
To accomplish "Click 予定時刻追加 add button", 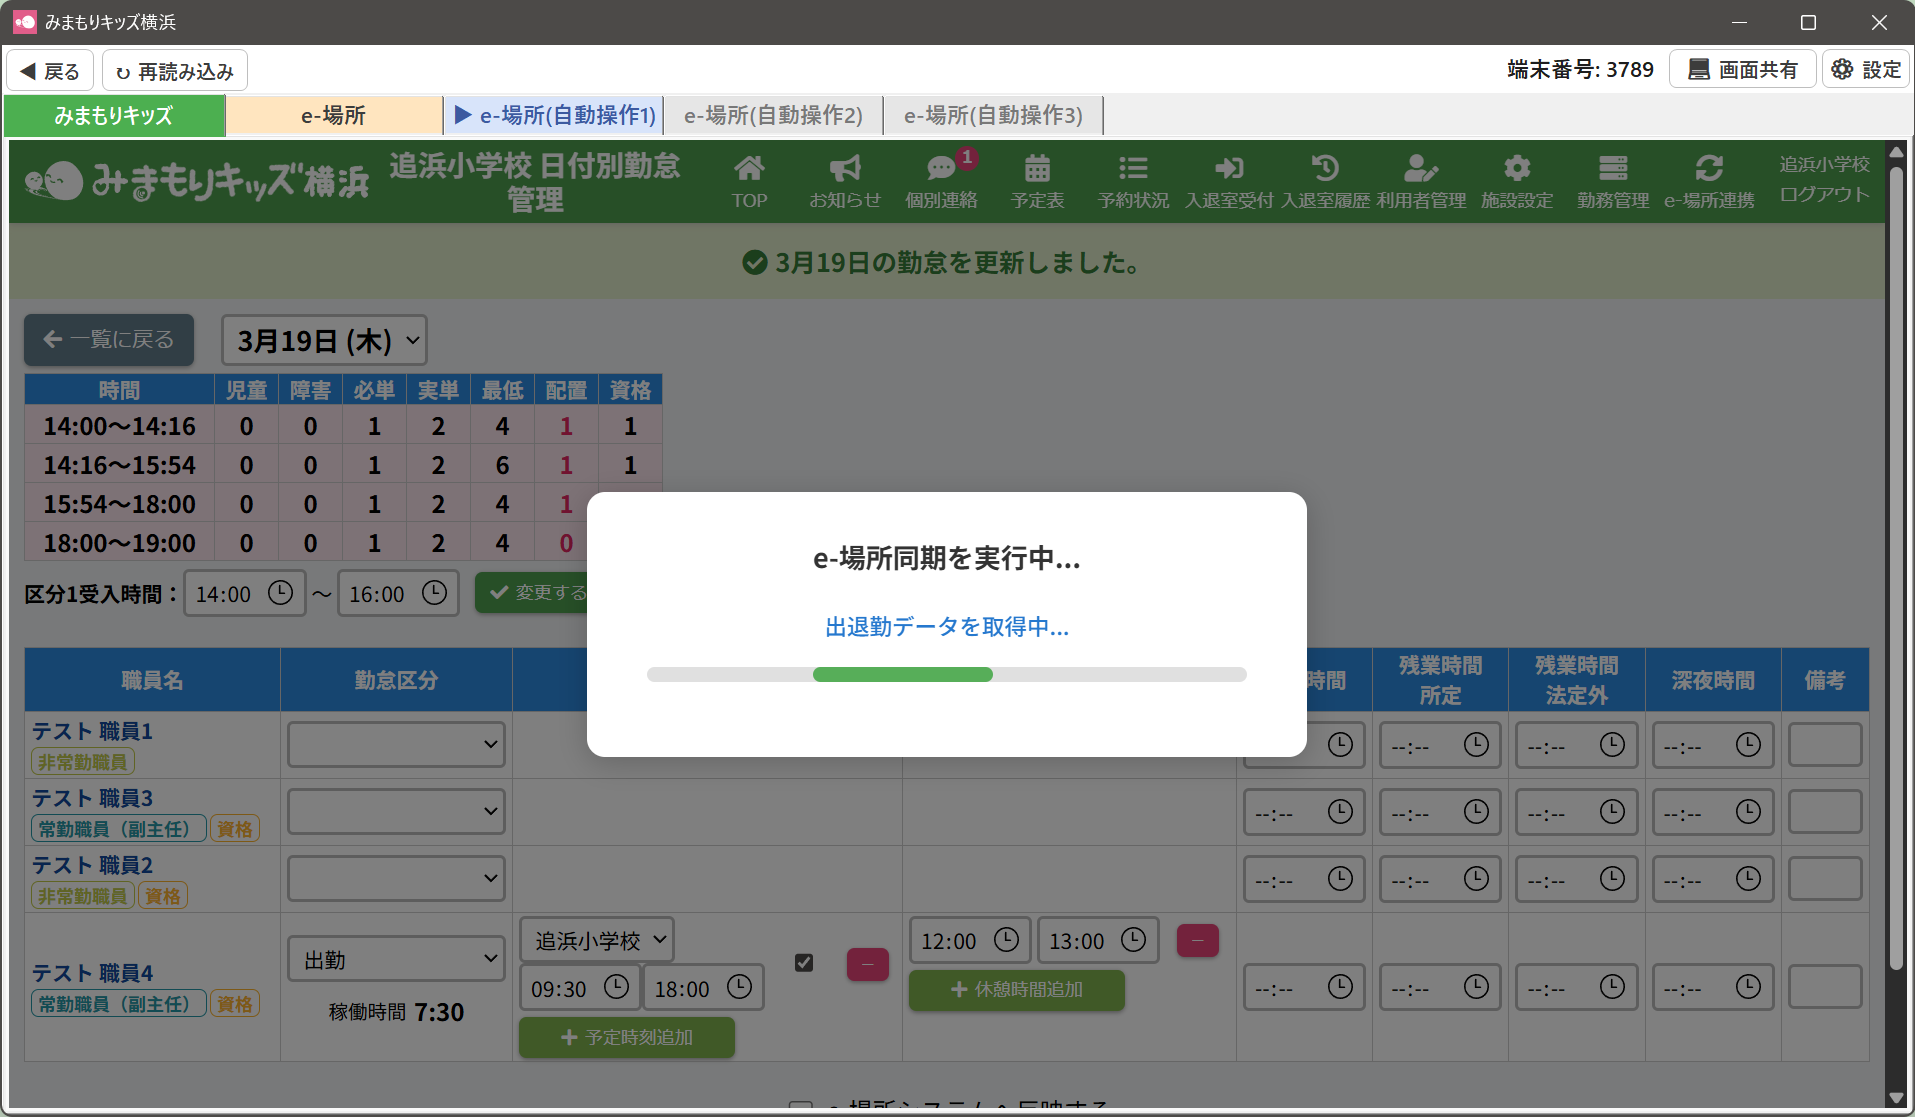I will pyautogui.click(x=627, y=1038).
